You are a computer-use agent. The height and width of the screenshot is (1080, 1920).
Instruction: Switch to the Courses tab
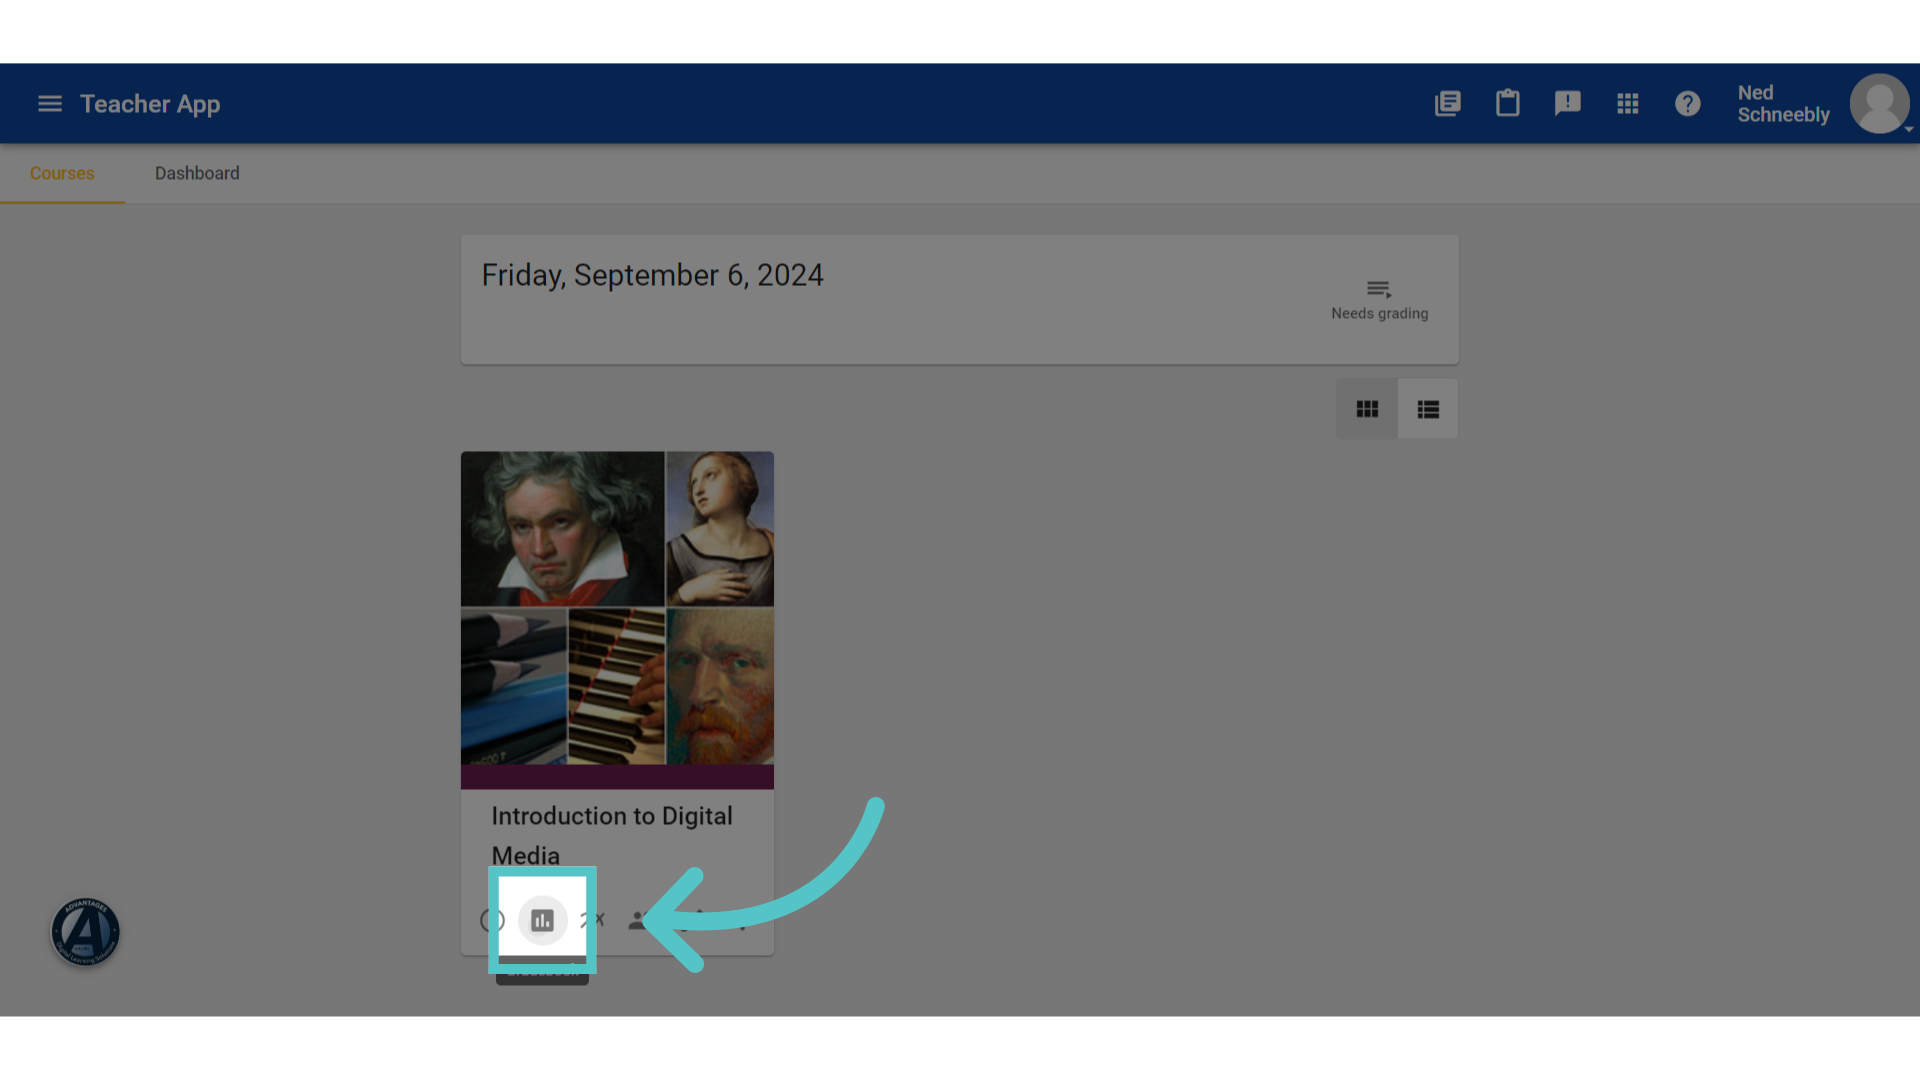pyautogui.click(x=62, y=174)
